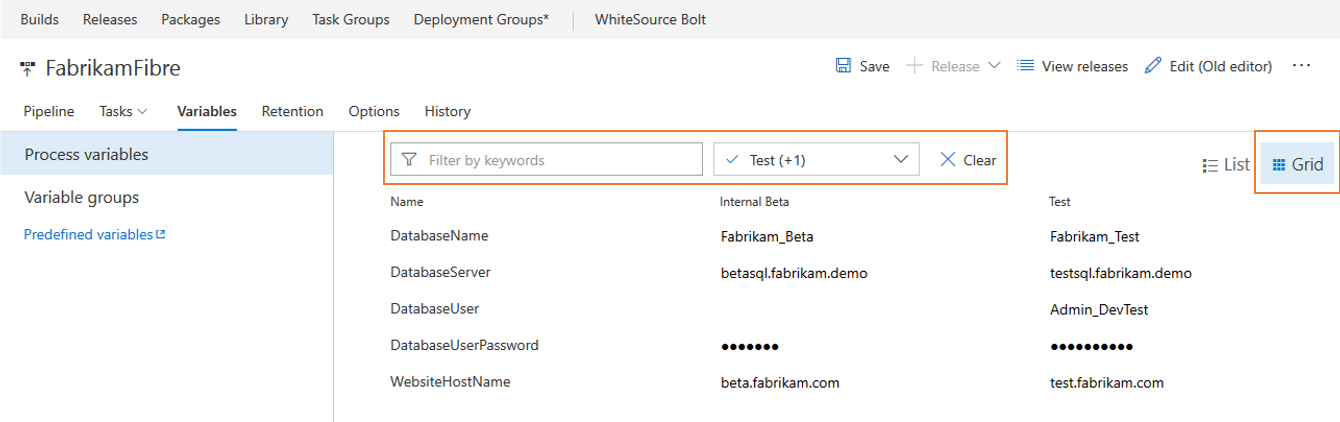Click the pencil icon for Edit (Old editor)
The image size is (1340, 422).
[x=1153, y=66]
